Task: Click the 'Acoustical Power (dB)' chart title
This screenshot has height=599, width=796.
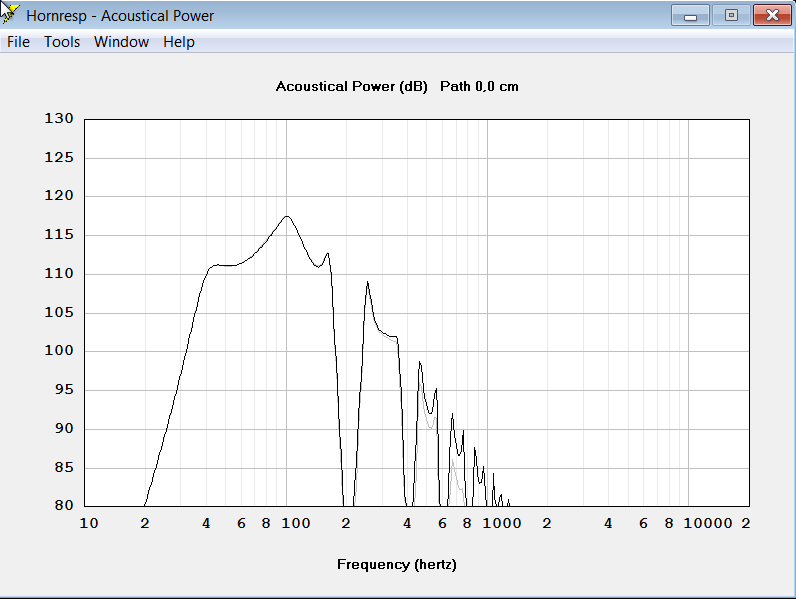Action: click(x=352, y=86)
